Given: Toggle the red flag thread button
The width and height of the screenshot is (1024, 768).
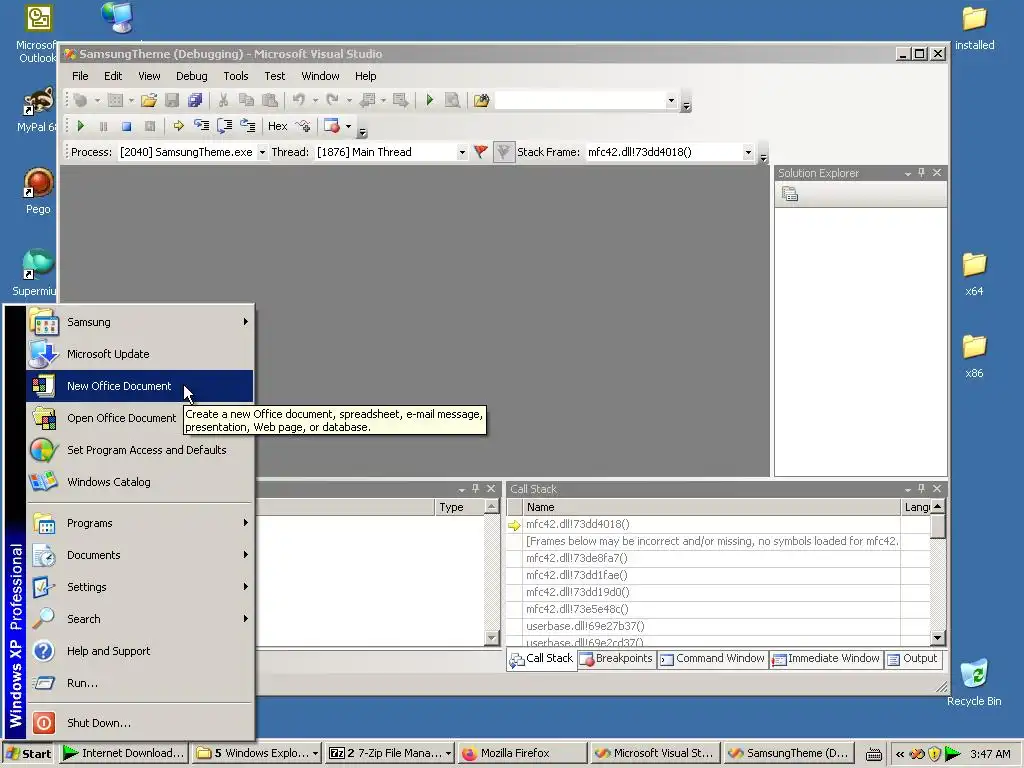Looking at the screenshot, I should click(481, 152).
